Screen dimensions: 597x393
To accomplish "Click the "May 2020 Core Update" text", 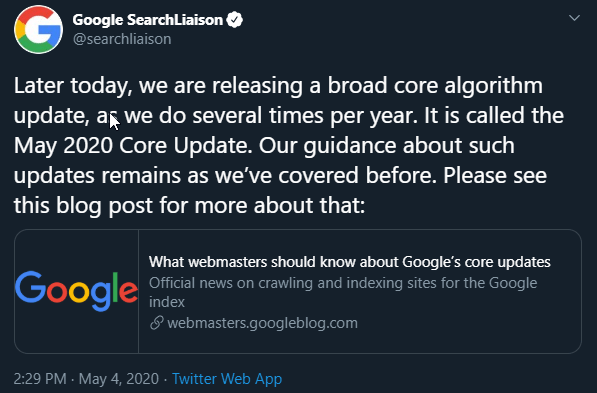I will (x=133, y=145).
